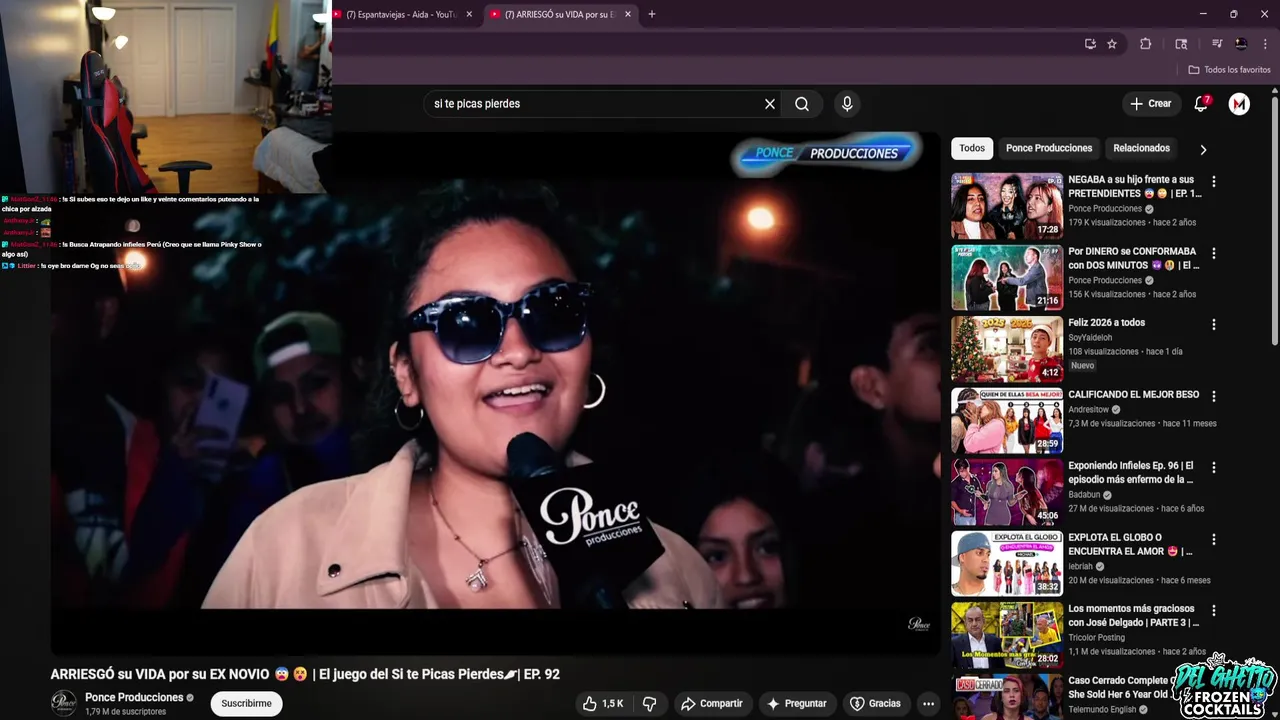
Task: Open the notifications bell
Action: pos(1202,104)
